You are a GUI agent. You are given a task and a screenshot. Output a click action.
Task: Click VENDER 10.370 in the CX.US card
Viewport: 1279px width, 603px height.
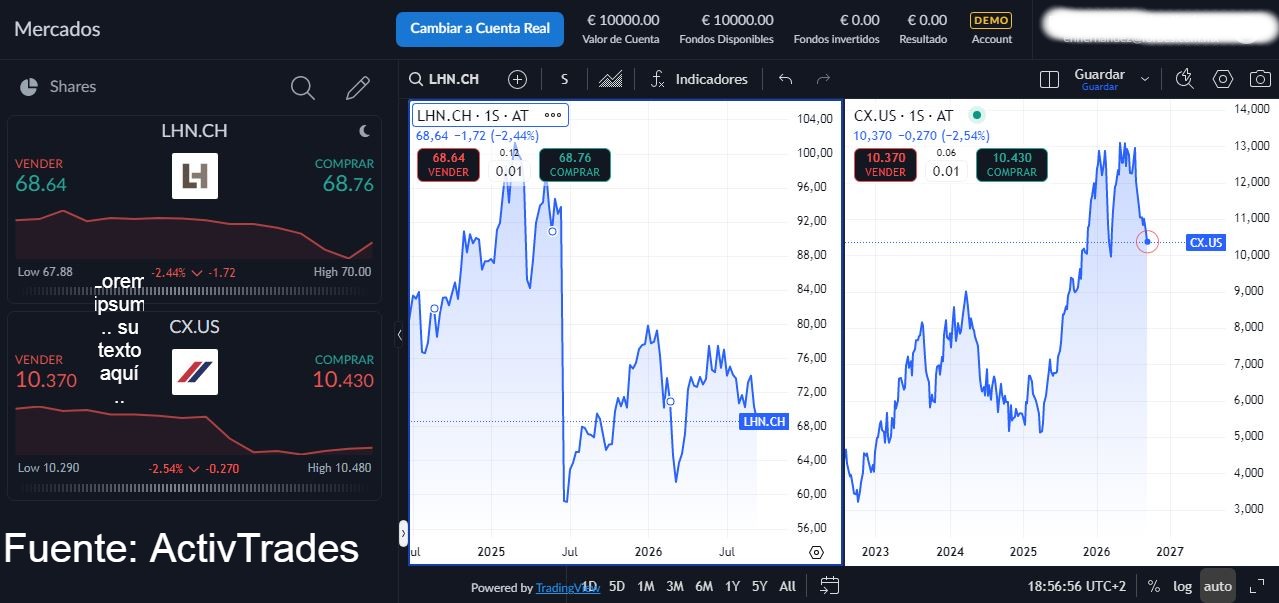pyautogui.click(x=46, y=372)
